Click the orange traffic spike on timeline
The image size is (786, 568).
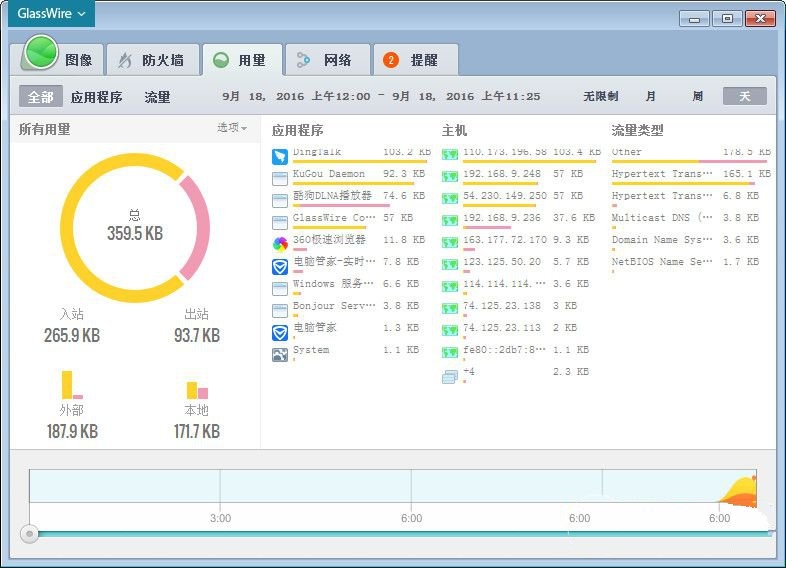[x=739, y=491]
